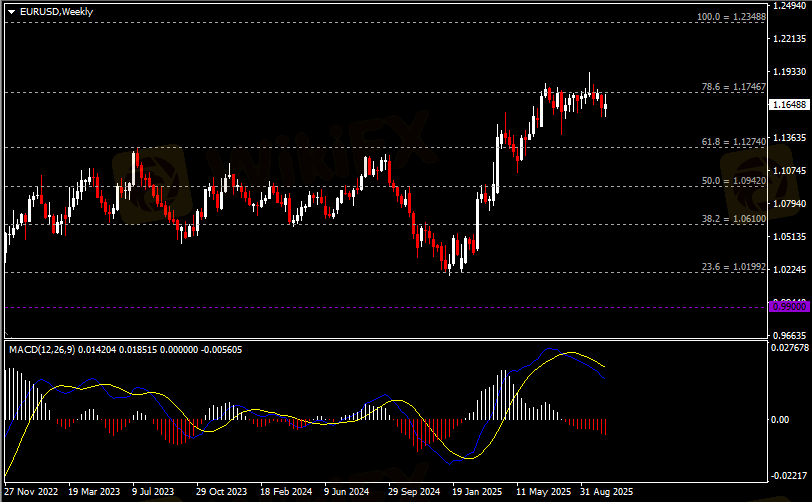Select the 19 Jan 2025 date on timeline
This screenshot has height=502, width=812.
tap(477, 492)
